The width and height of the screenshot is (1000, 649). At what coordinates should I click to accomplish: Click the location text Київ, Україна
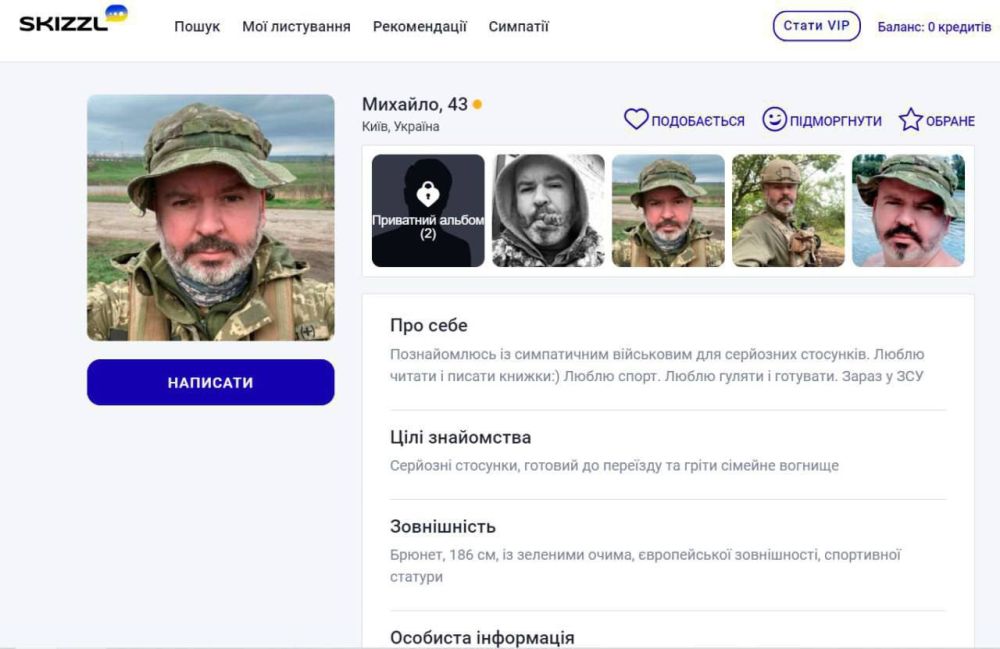(401, 126)
